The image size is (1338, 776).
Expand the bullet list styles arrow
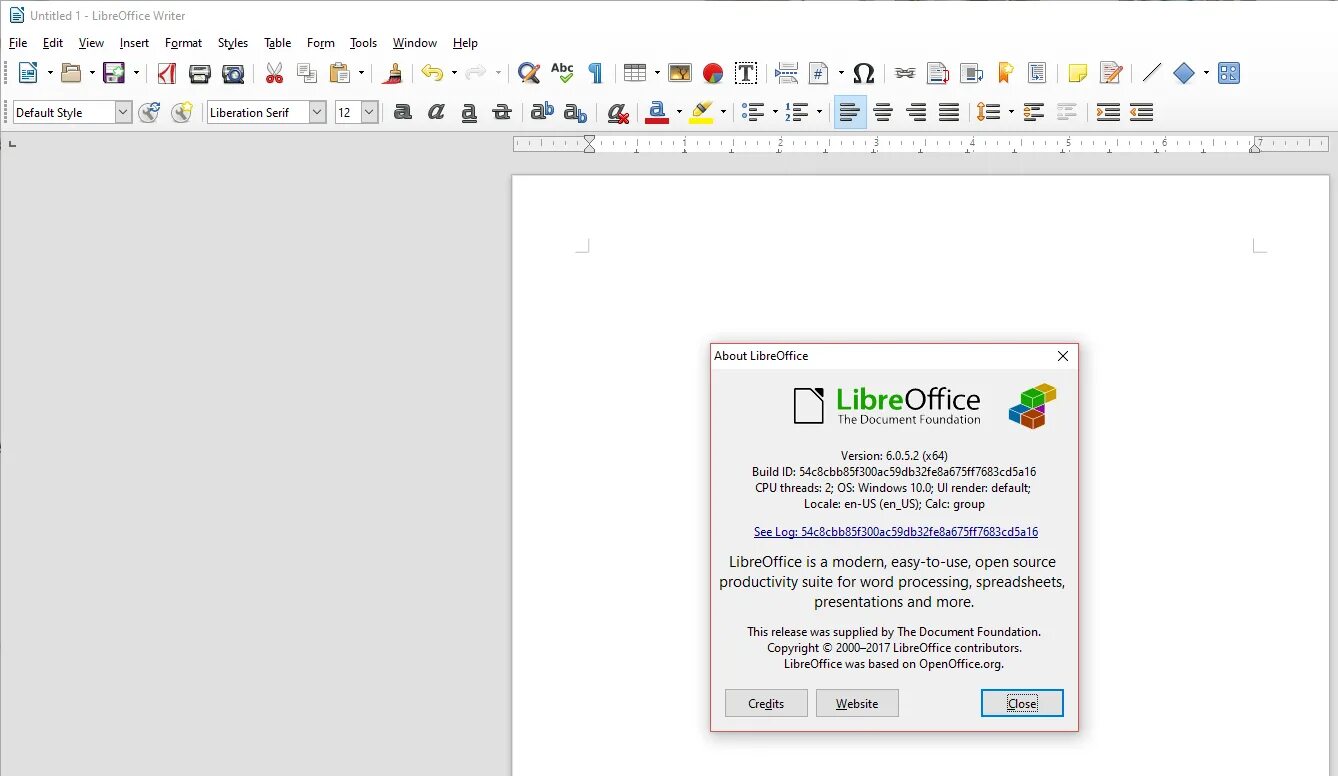[775, 113]
